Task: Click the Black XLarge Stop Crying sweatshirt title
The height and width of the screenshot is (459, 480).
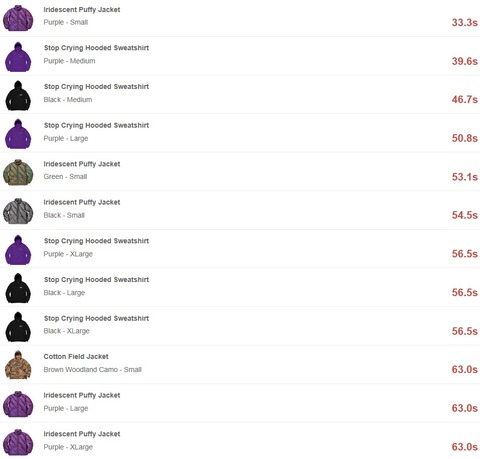Action: [x=96, y=318]
